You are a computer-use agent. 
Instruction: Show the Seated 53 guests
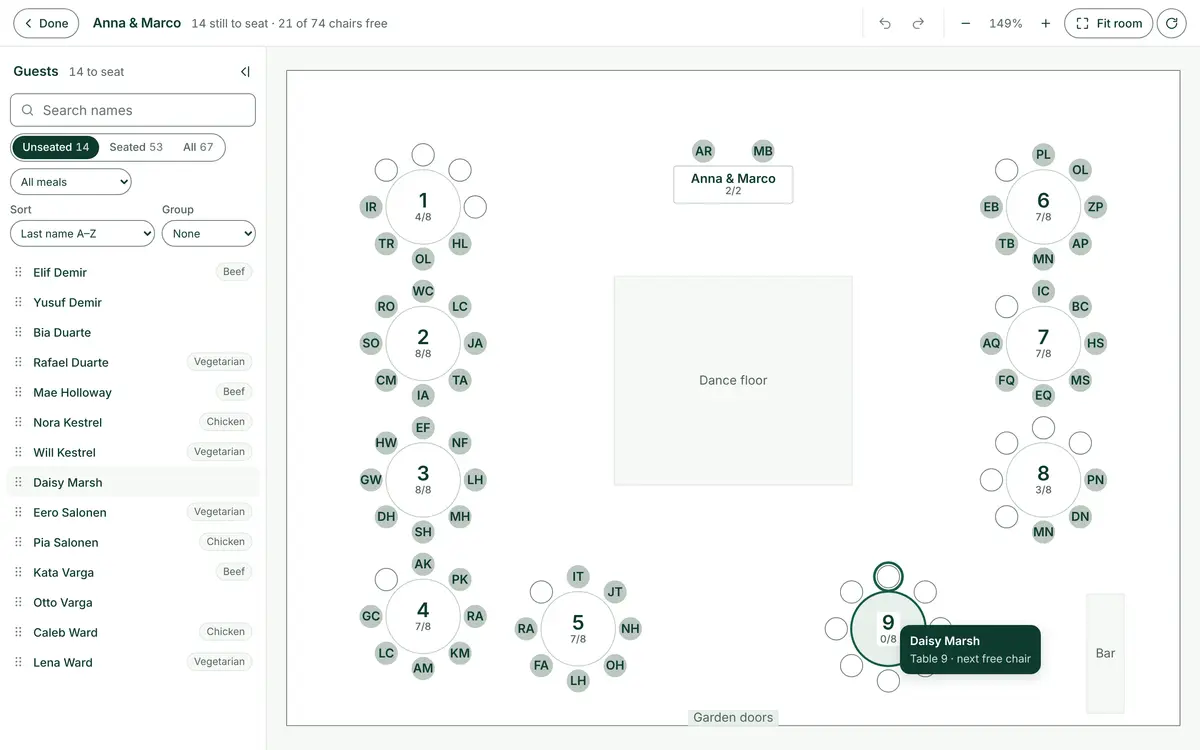click(x=136, y=147)
